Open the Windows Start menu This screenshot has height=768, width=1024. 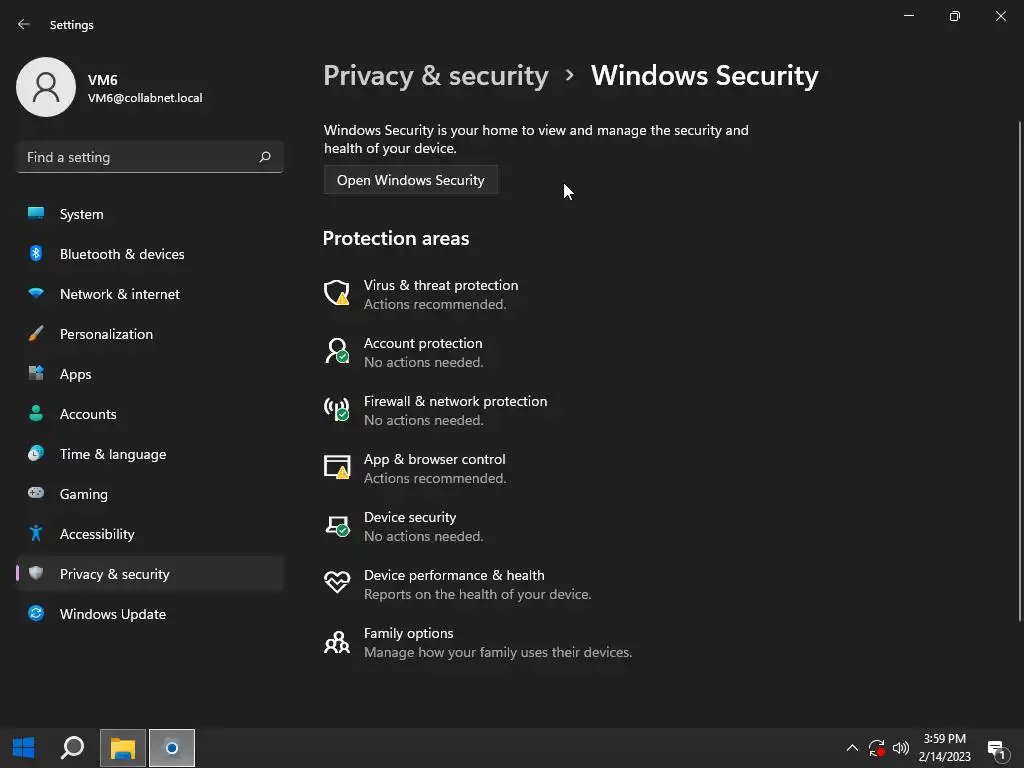pos(24,748)
